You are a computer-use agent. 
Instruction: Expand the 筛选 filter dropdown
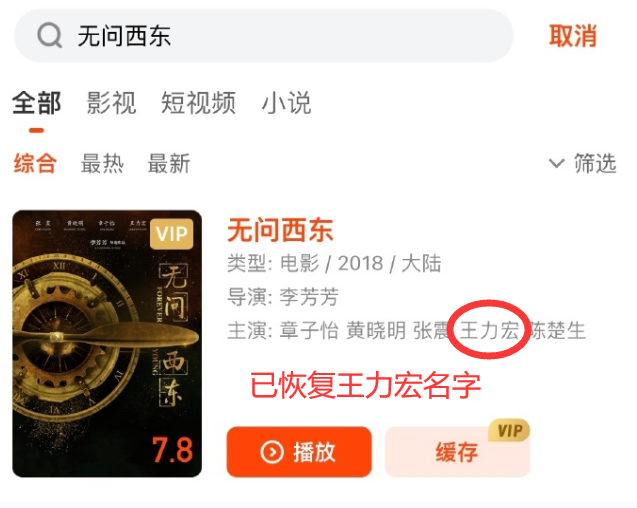583,163
